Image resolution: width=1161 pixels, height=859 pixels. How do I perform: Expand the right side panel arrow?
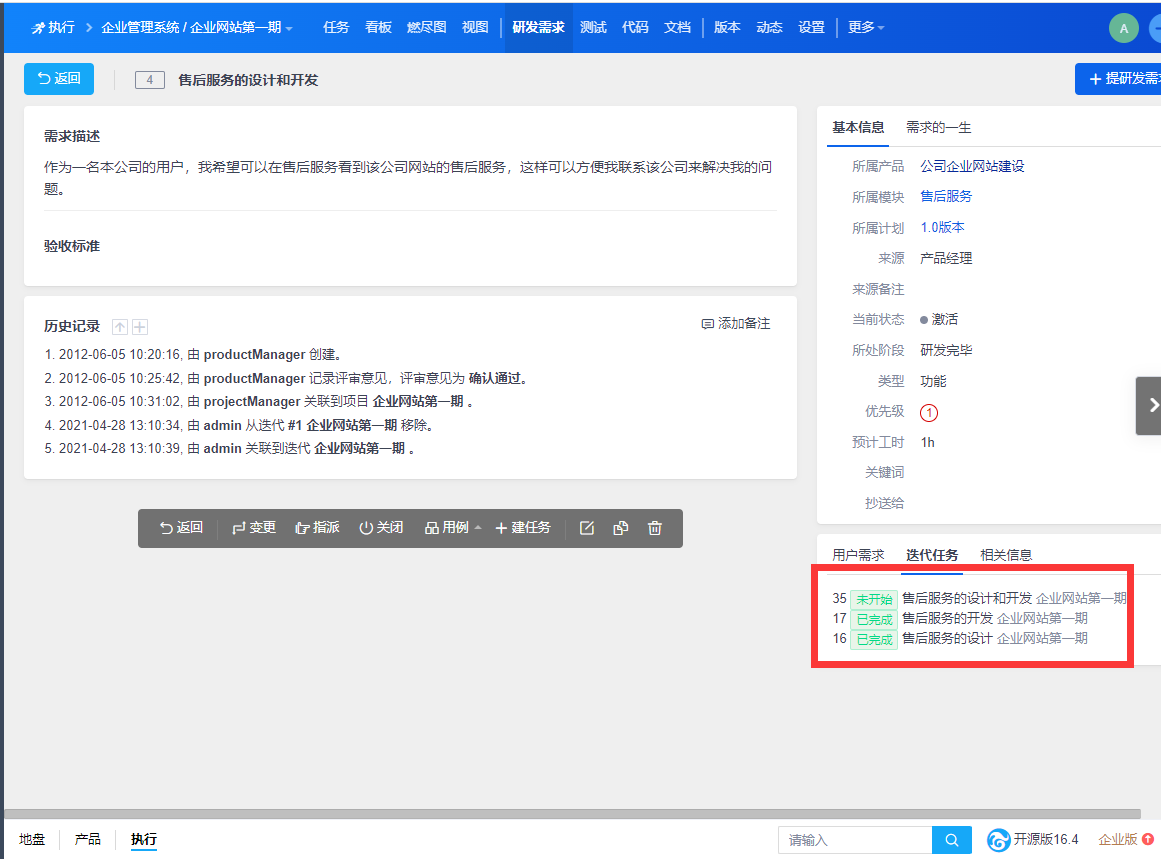click(x=1151, y=405)
